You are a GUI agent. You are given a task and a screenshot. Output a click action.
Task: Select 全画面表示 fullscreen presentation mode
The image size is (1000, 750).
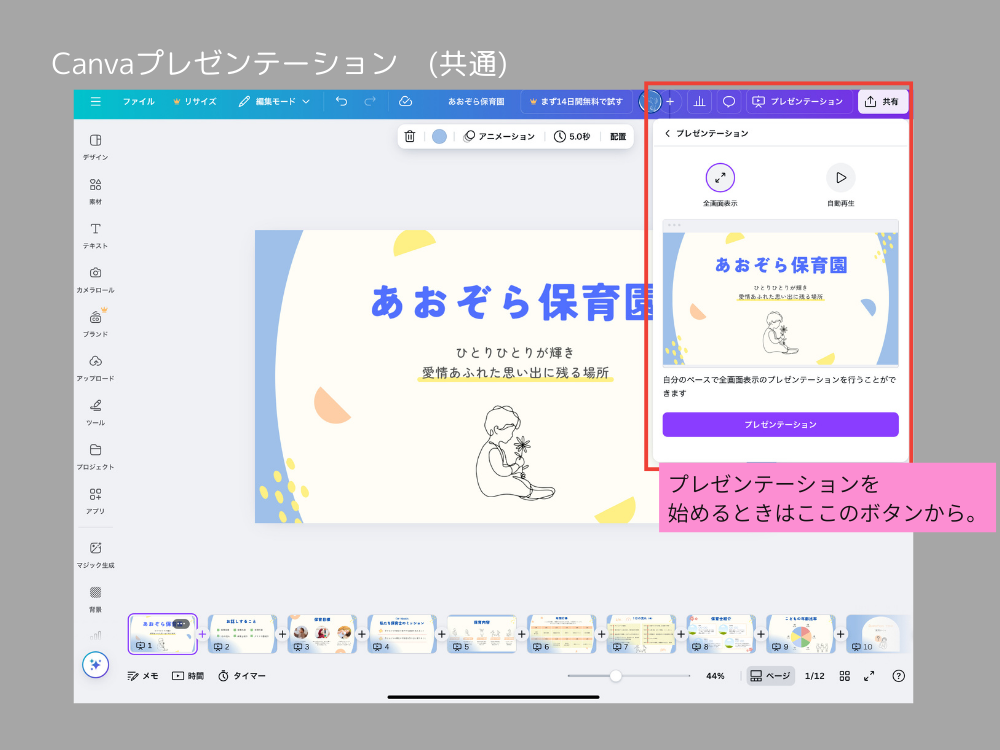click(720, 178)
